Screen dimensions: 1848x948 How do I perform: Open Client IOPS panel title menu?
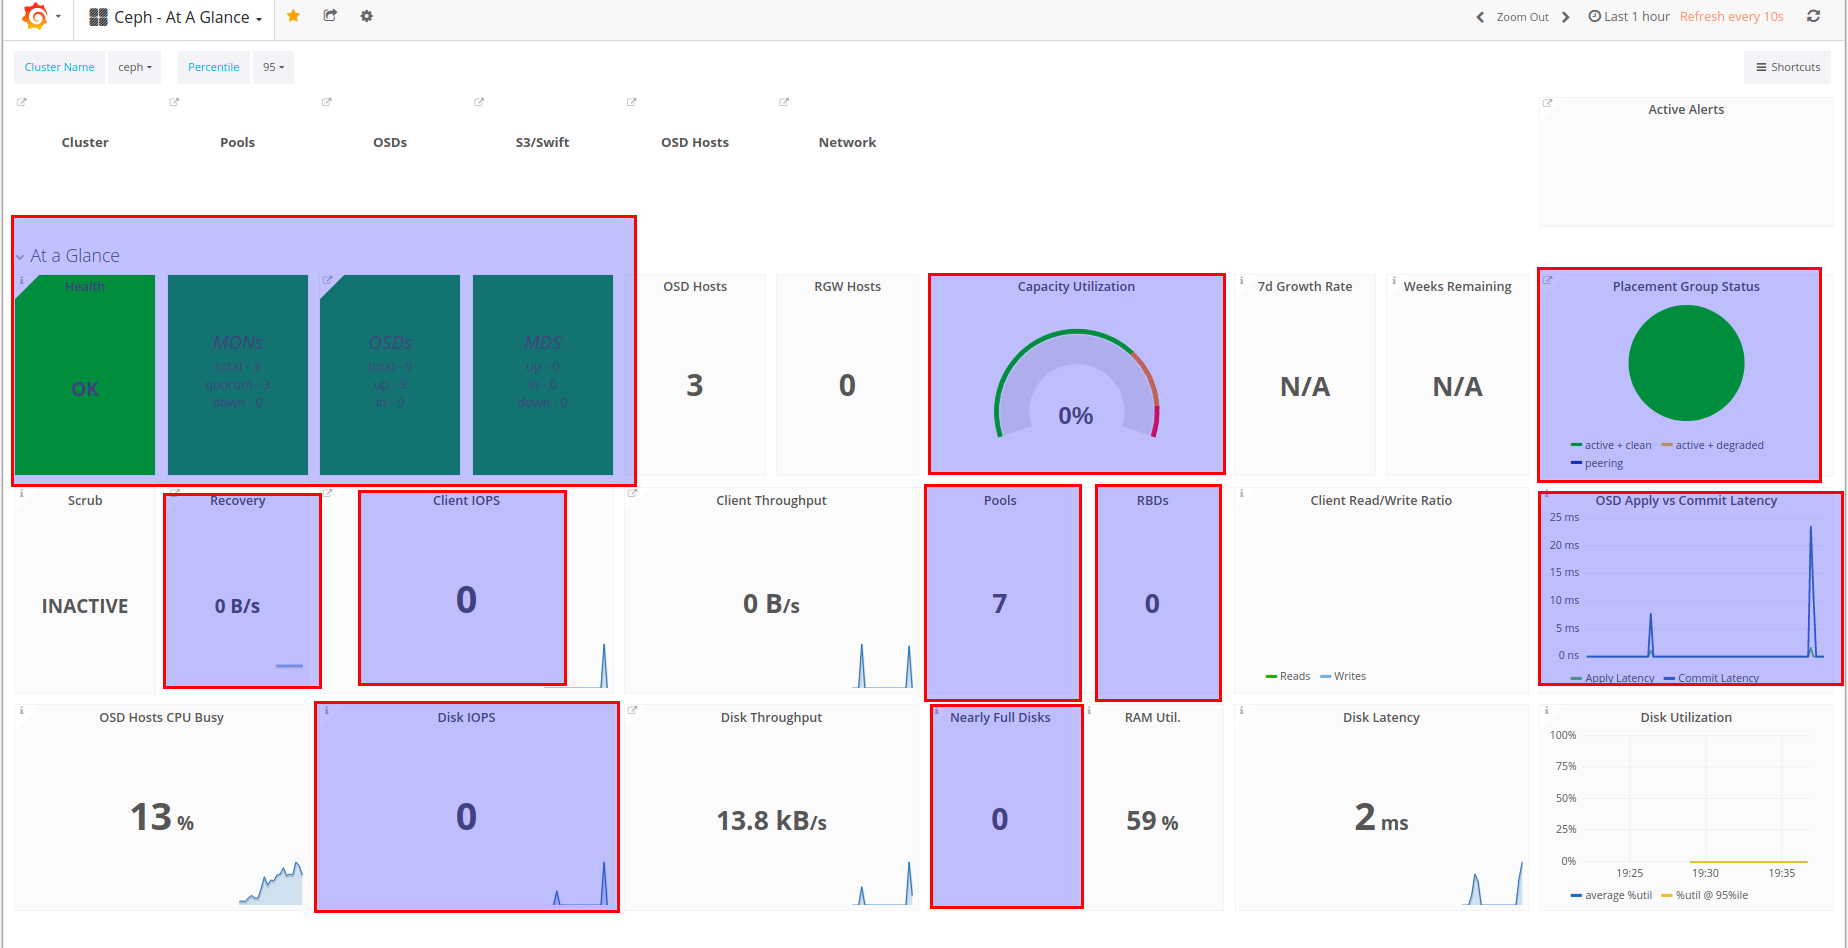[x=466, y=500]
